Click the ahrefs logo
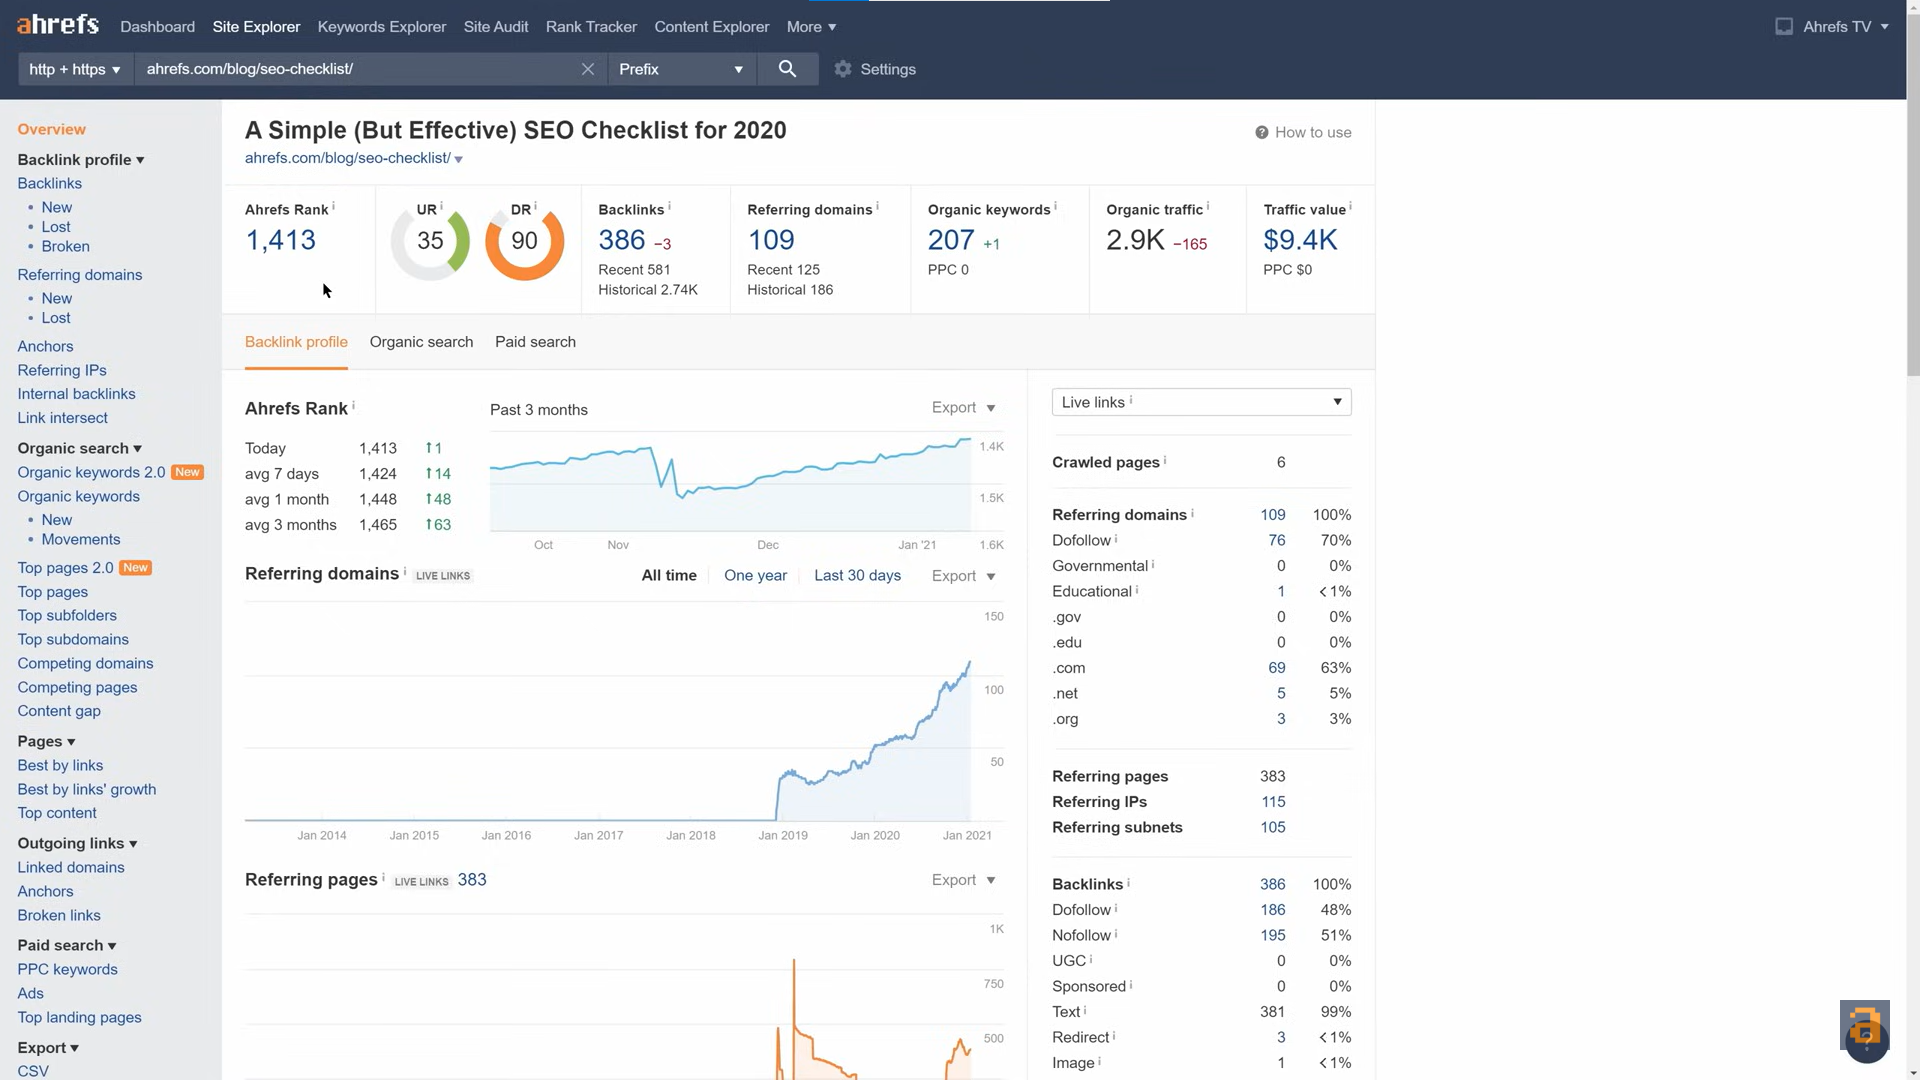Viewport: 1920px width, 1080px height. [57, 25]
